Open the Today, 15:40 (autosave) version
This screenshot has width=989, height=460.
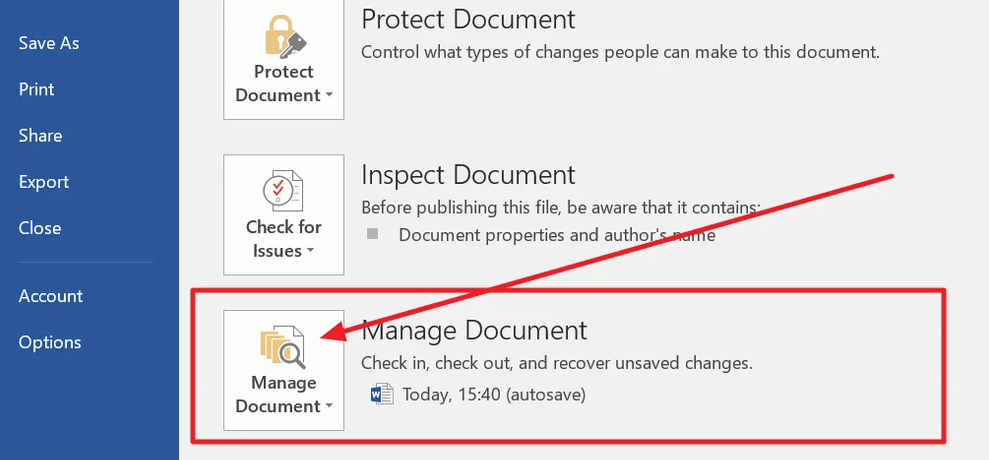[x=494, y=394]
